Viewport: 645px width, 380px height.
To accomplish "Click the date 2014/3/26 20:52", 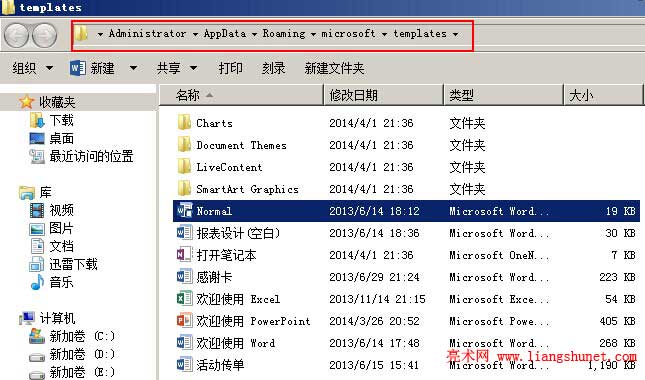I will (374, 321).
